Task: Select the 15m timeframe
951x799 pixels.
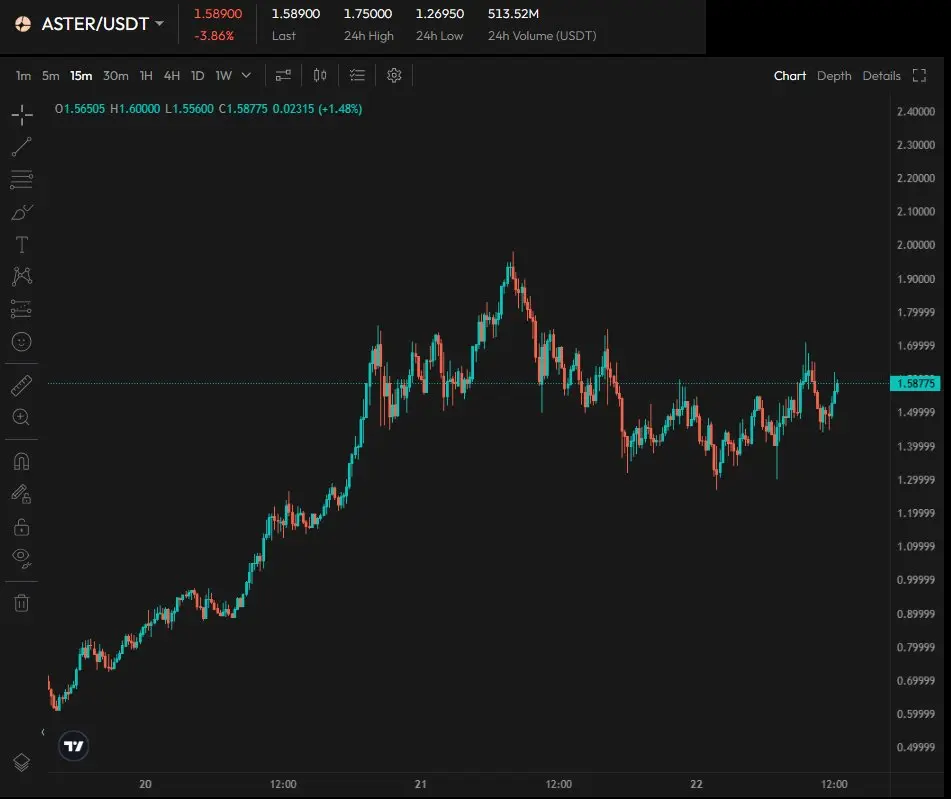Action: coord(81,76)
